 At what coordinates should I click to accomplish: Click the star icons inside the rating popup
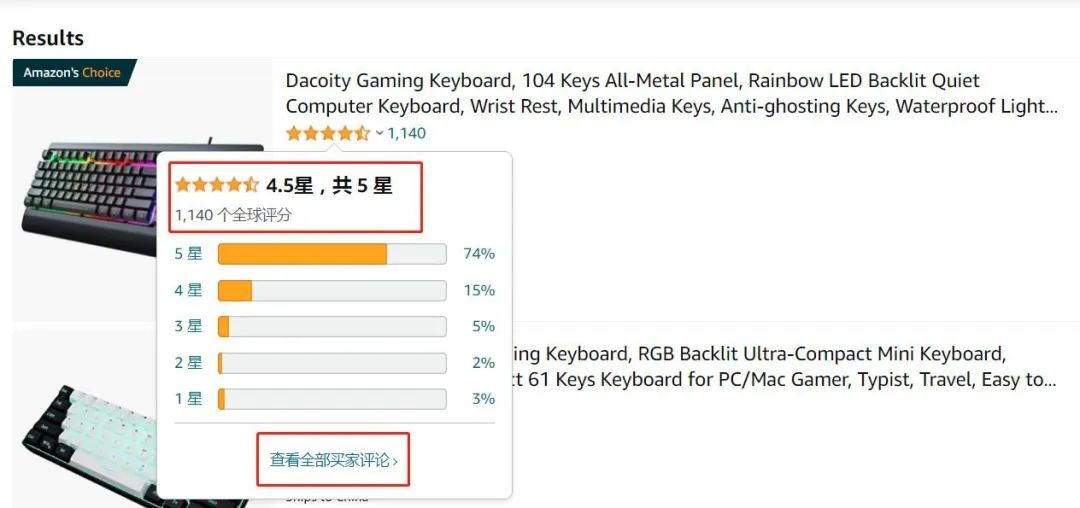(217, 184)
